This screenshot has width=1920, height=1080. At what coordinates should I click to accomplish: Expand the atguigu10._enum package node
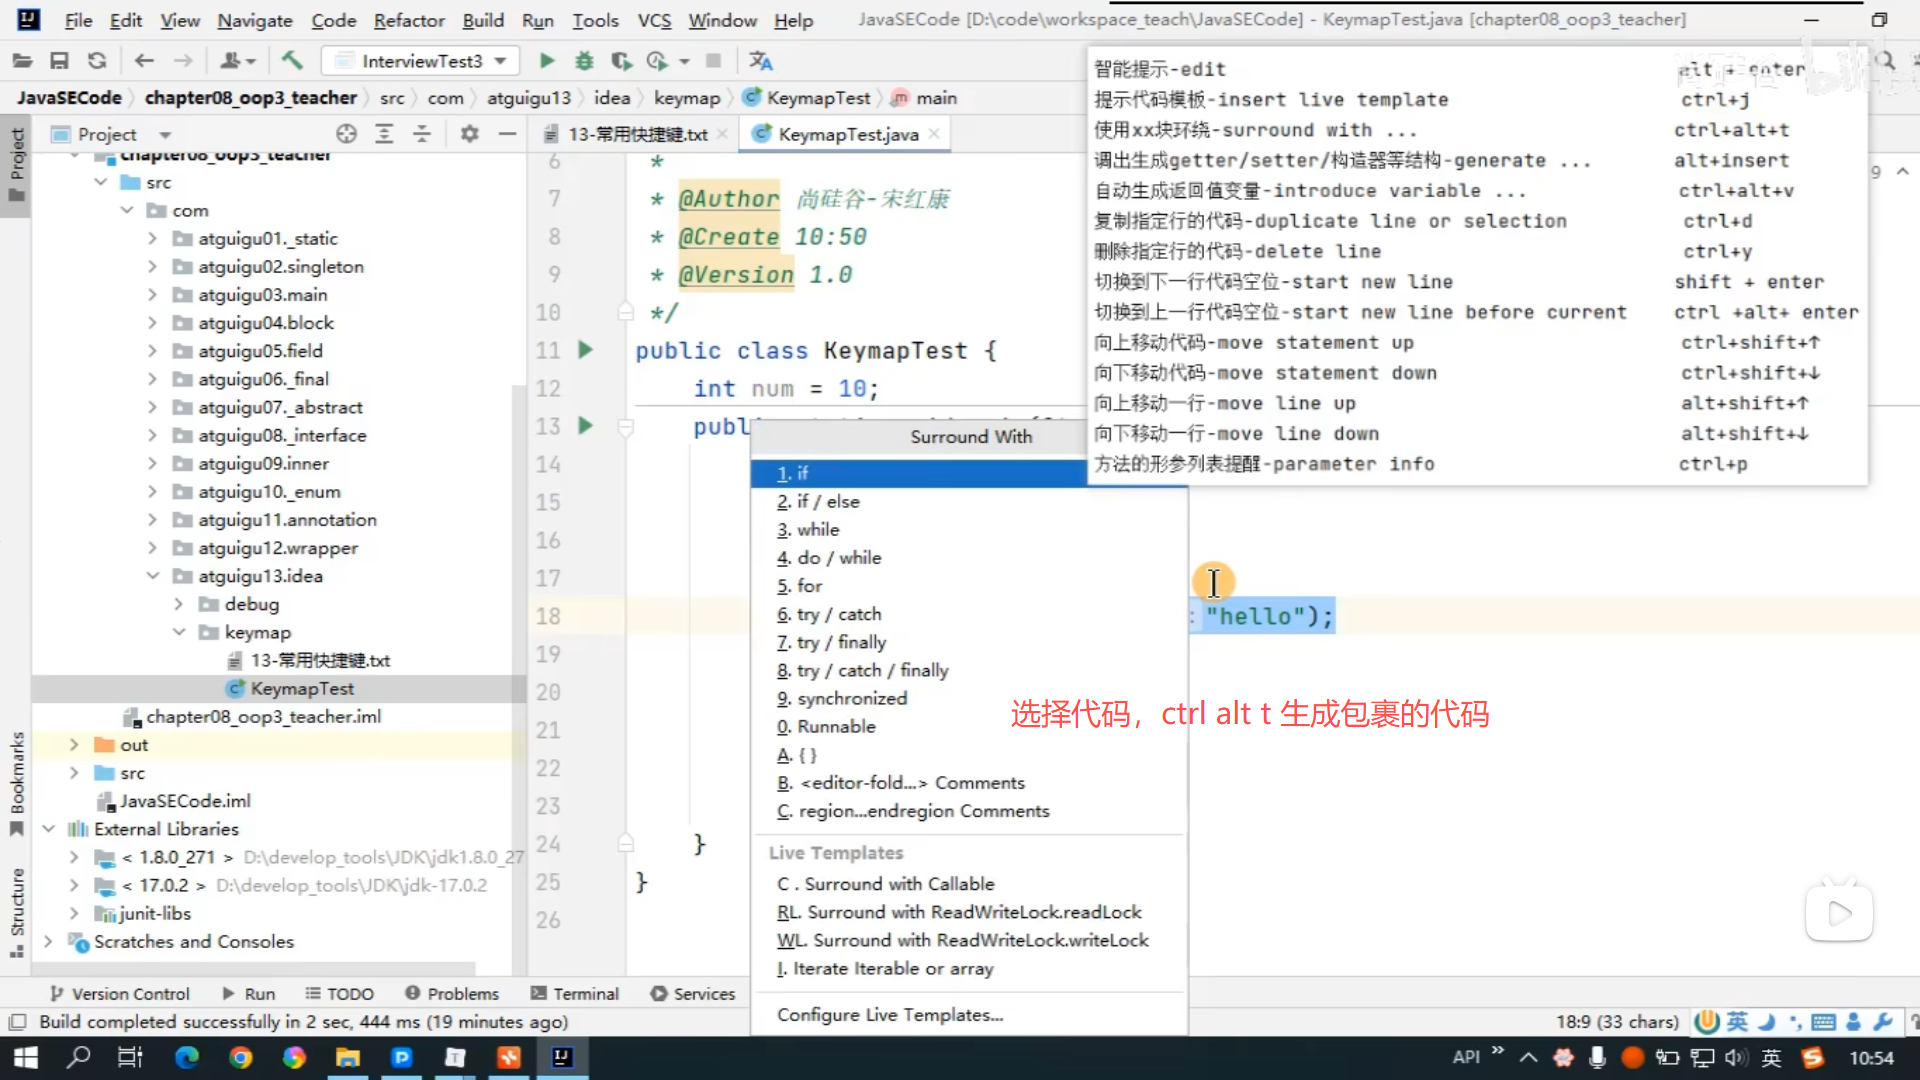(152, 492)
